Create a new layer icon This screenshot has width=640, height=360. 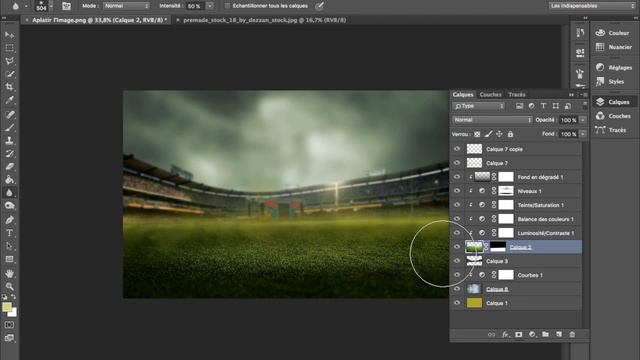pos(559,334)
